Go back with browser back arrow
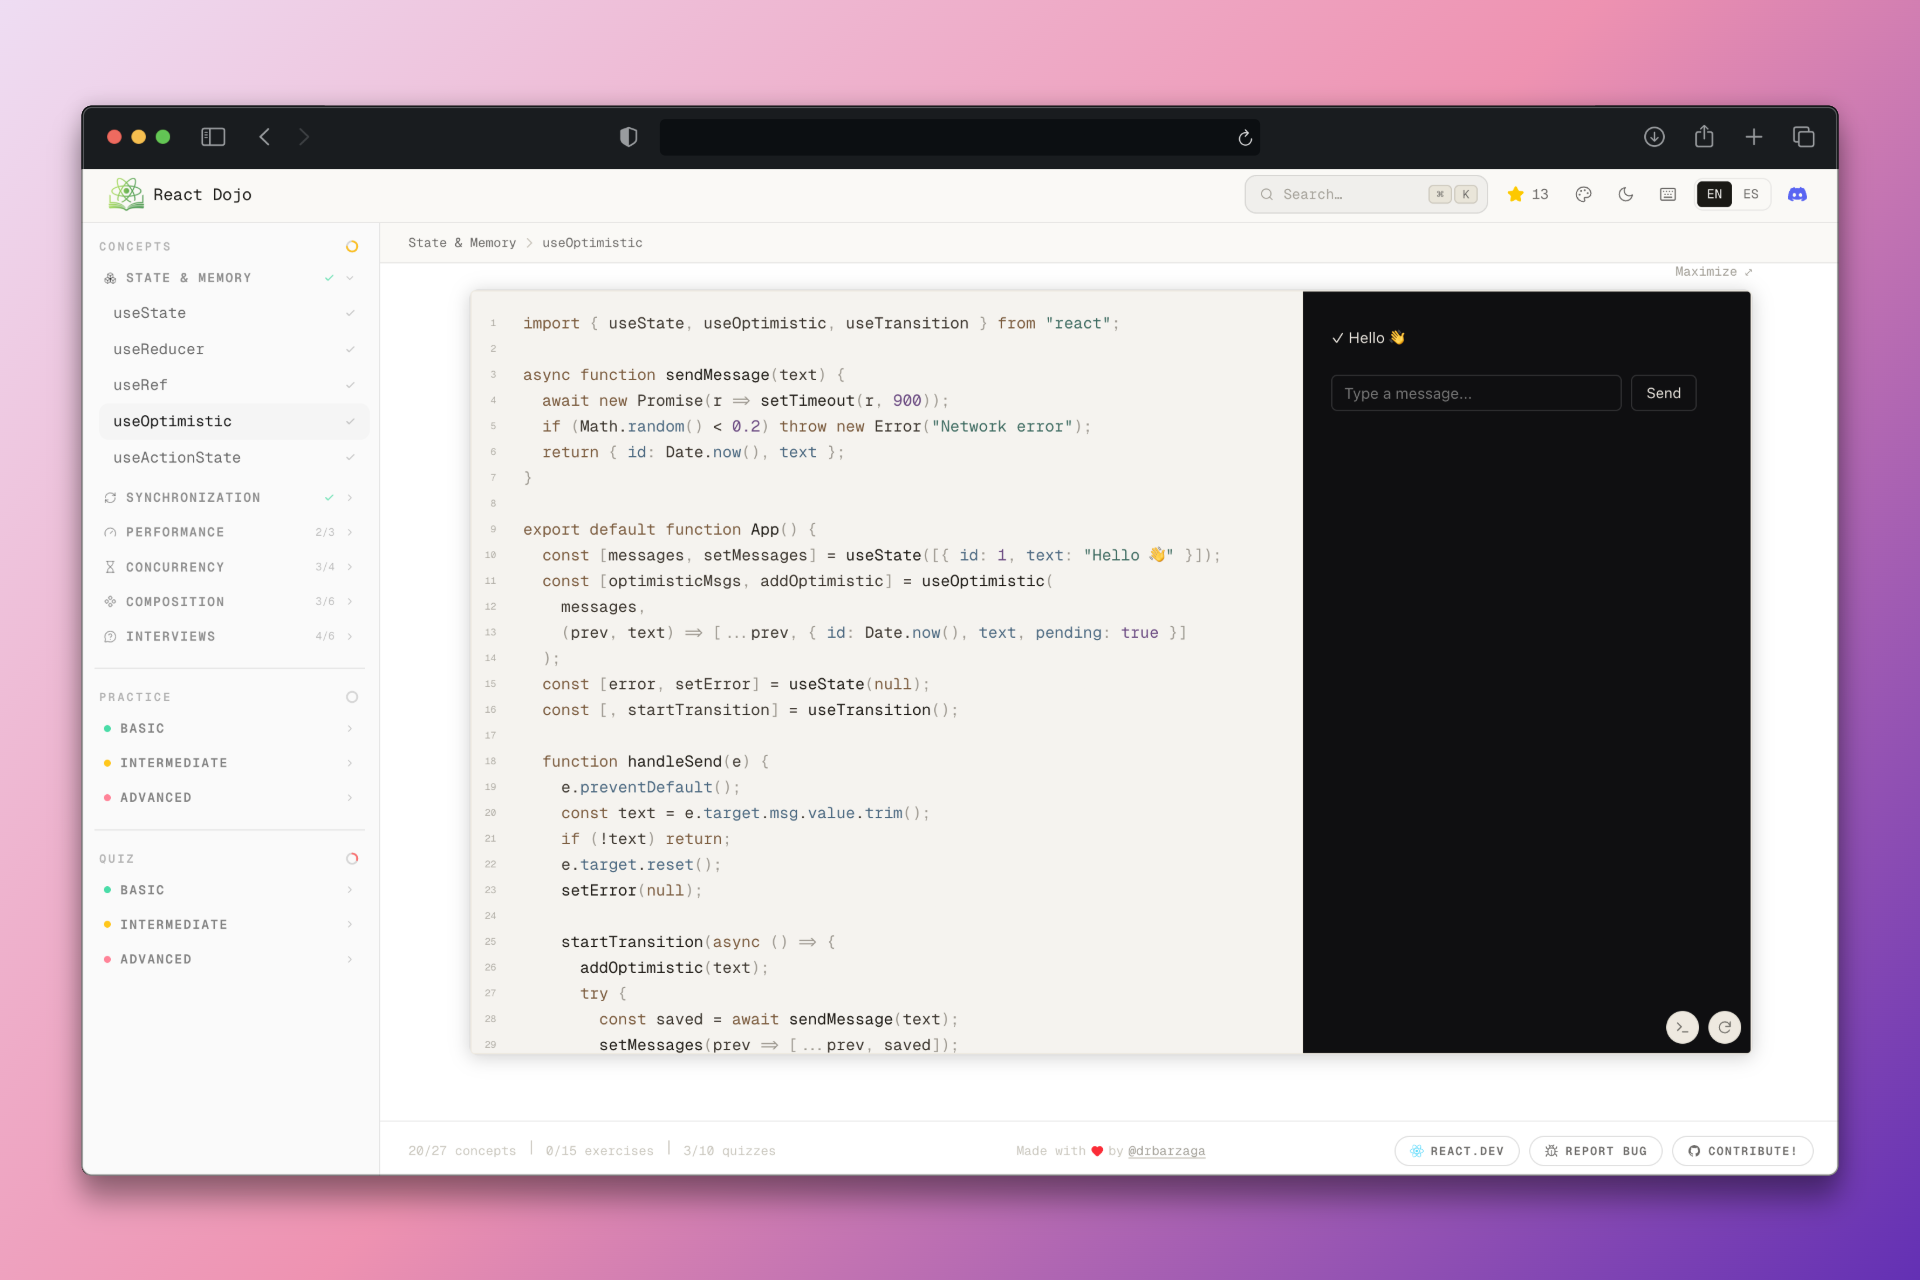Viewport: 1920px width, 1280px height. pyautogui.click(x=265, y=137)
